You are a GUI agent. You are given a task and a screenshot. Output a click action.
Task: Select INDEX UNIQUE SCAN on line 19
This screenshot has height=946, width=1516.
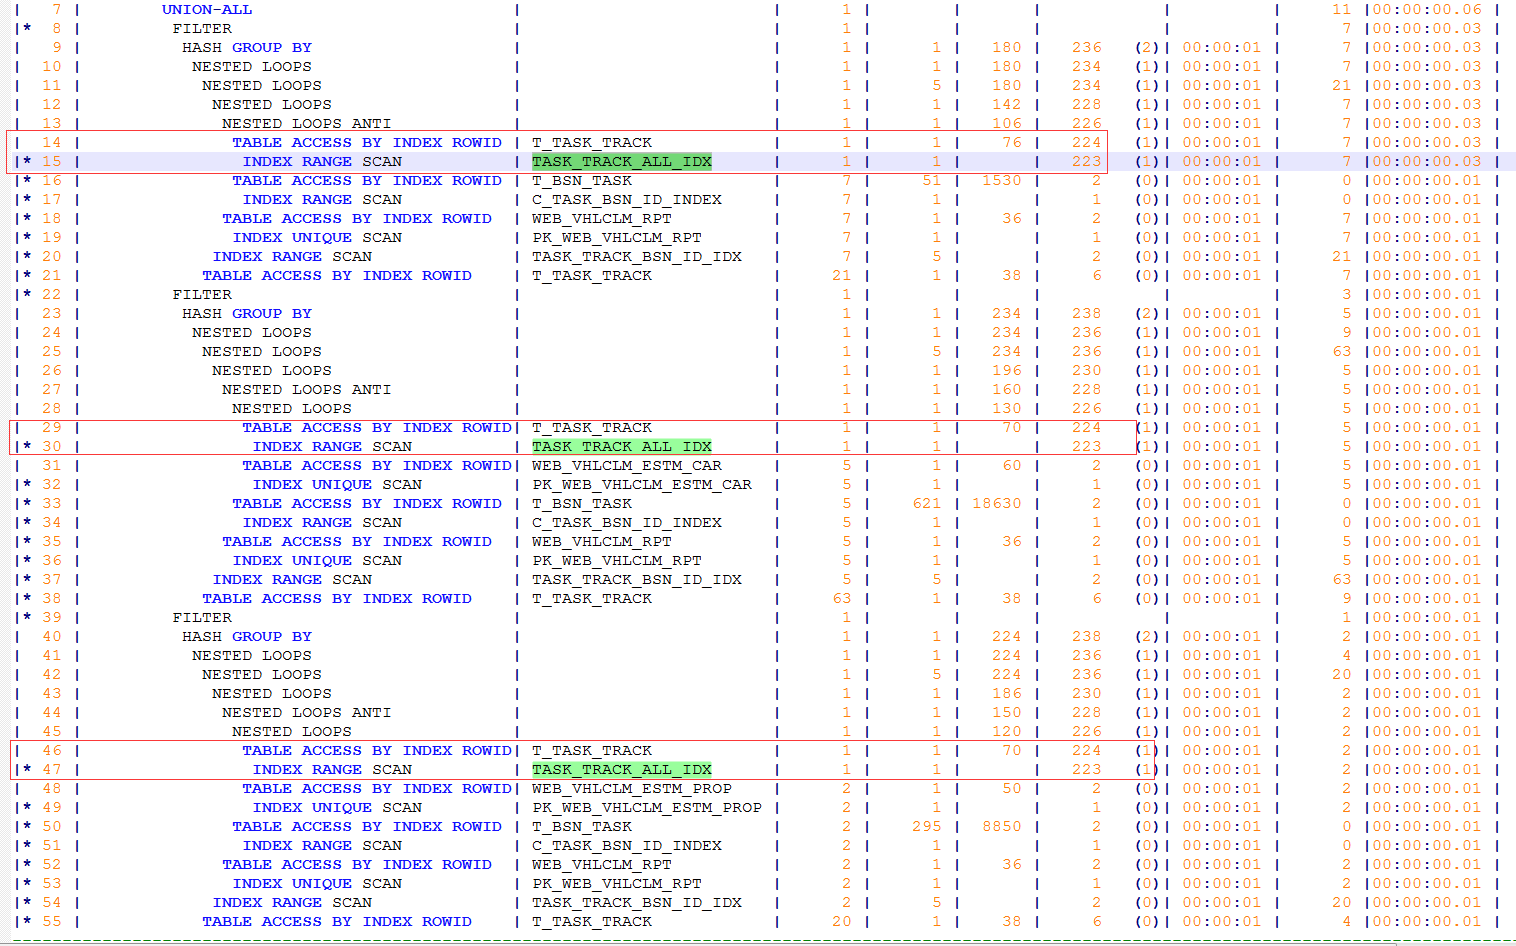317,238
